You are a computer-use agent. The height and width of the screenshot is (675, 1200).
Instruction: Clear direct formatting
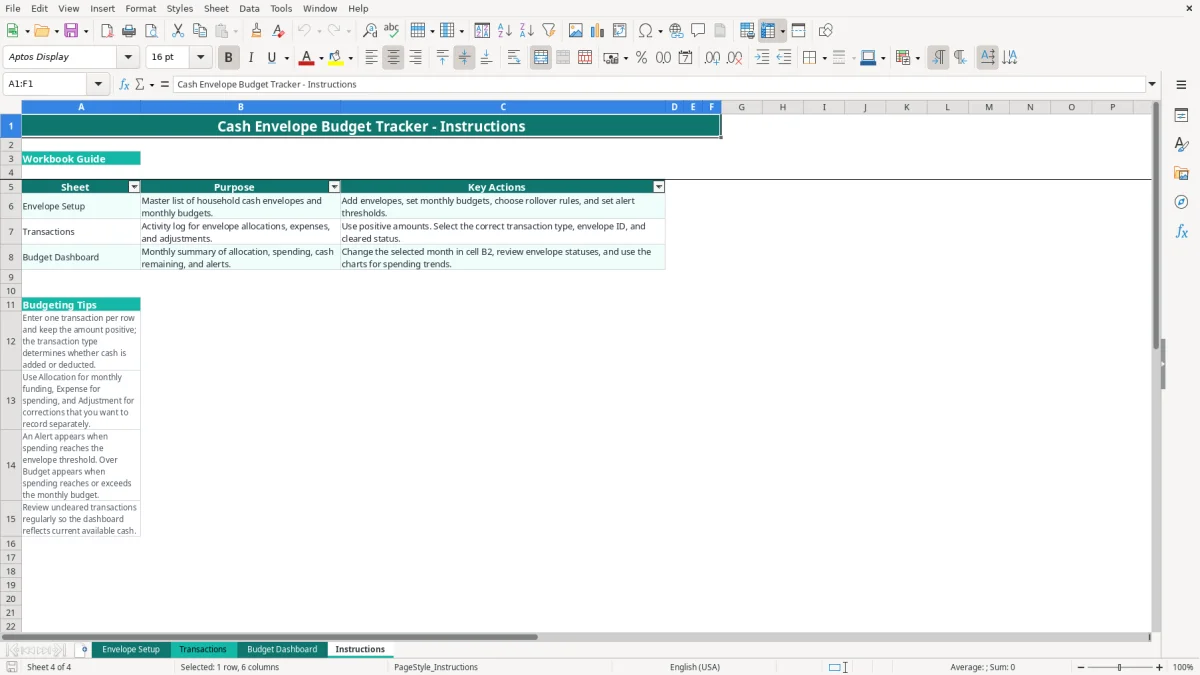click(x=279, y=31)
